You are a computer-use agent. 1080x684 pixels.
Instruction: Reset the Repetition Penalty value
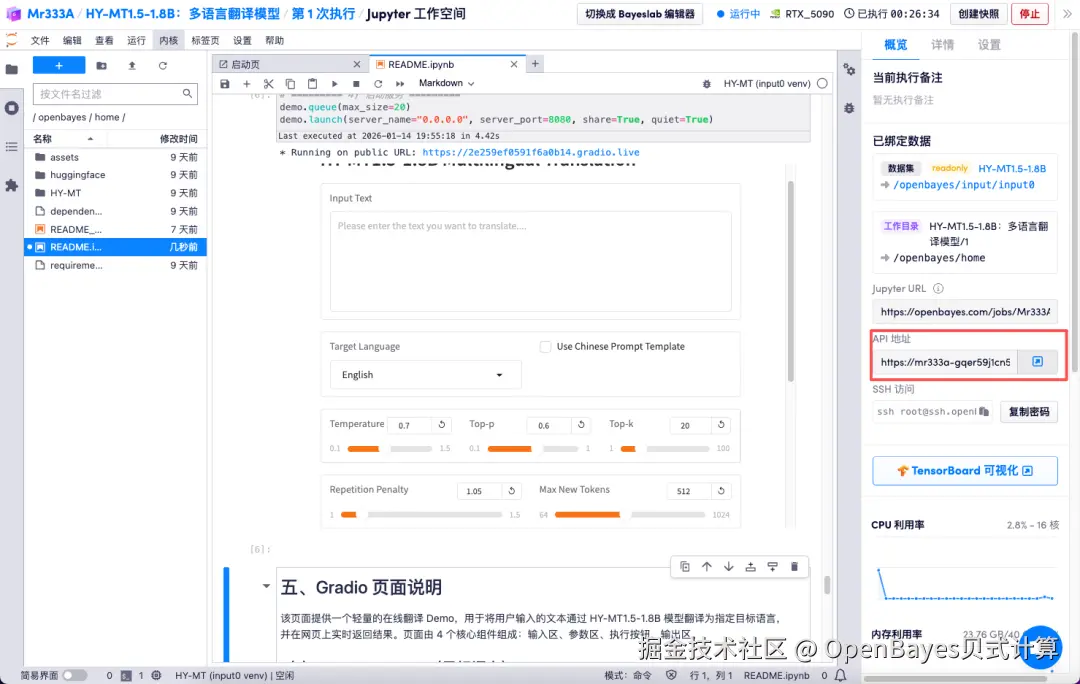pos(512,491)
